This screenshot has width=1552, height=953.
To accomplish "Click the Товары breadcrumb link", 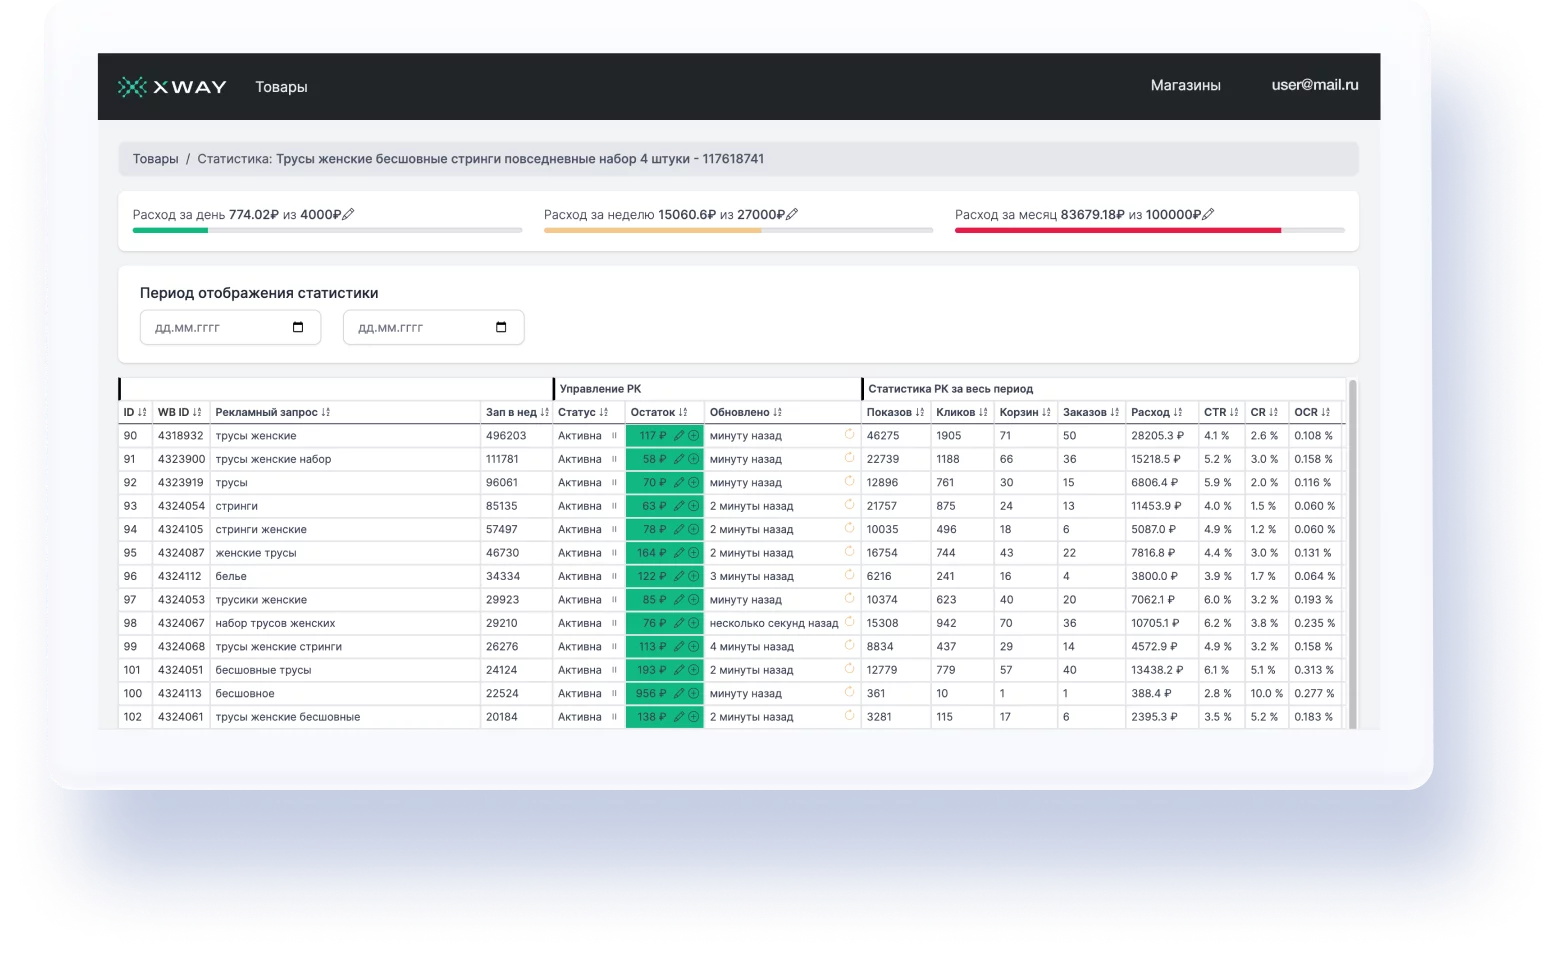I will pos(155,159).
